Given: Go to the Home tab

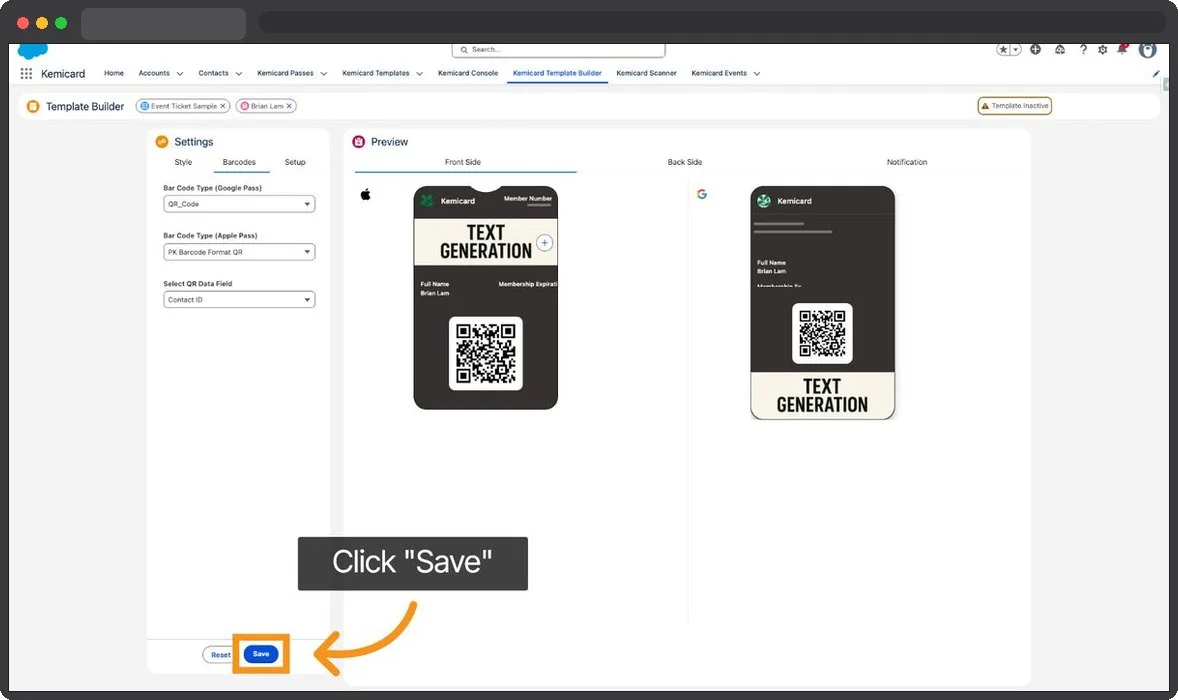Looking at the screenshot, I should click(113, 74).
